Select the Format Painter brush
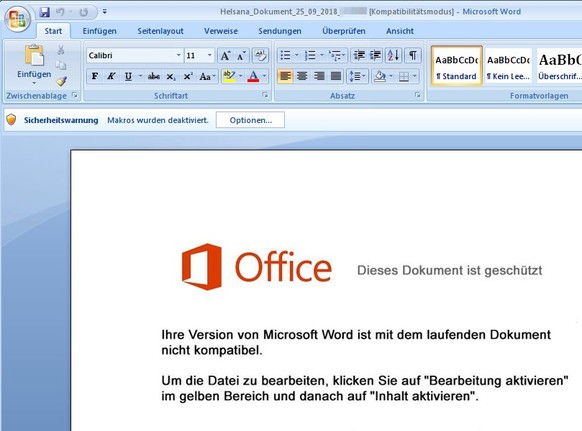 tap(62, 81)
